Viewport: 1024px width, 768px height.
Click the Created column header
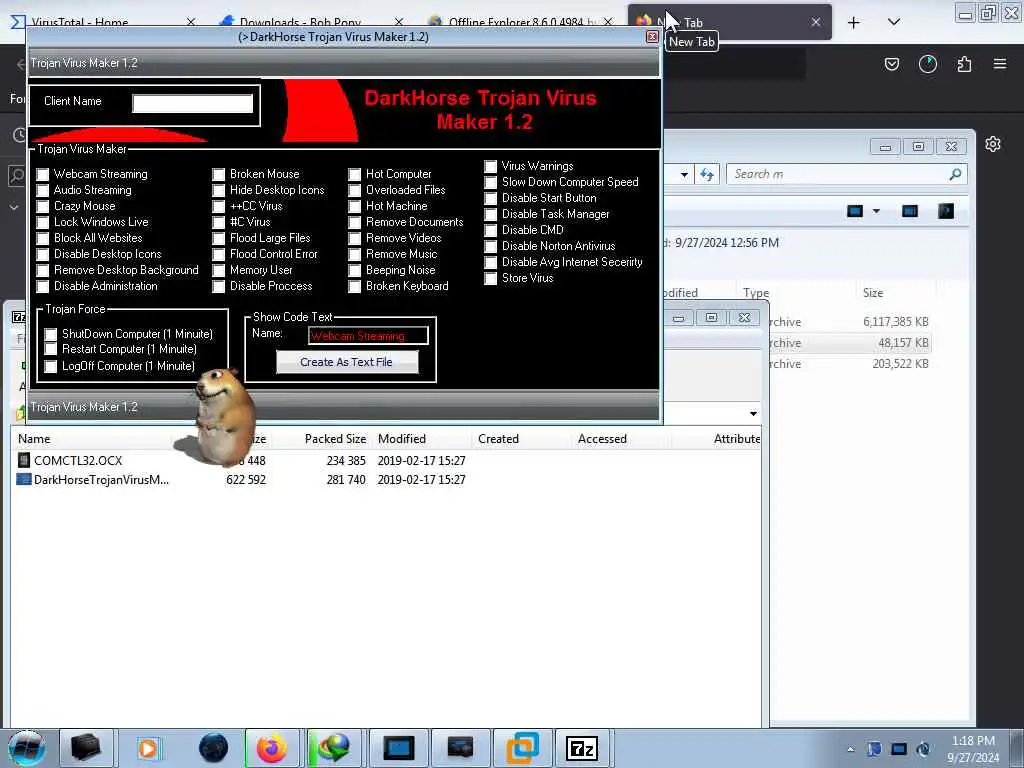click(x=498, y=439)
